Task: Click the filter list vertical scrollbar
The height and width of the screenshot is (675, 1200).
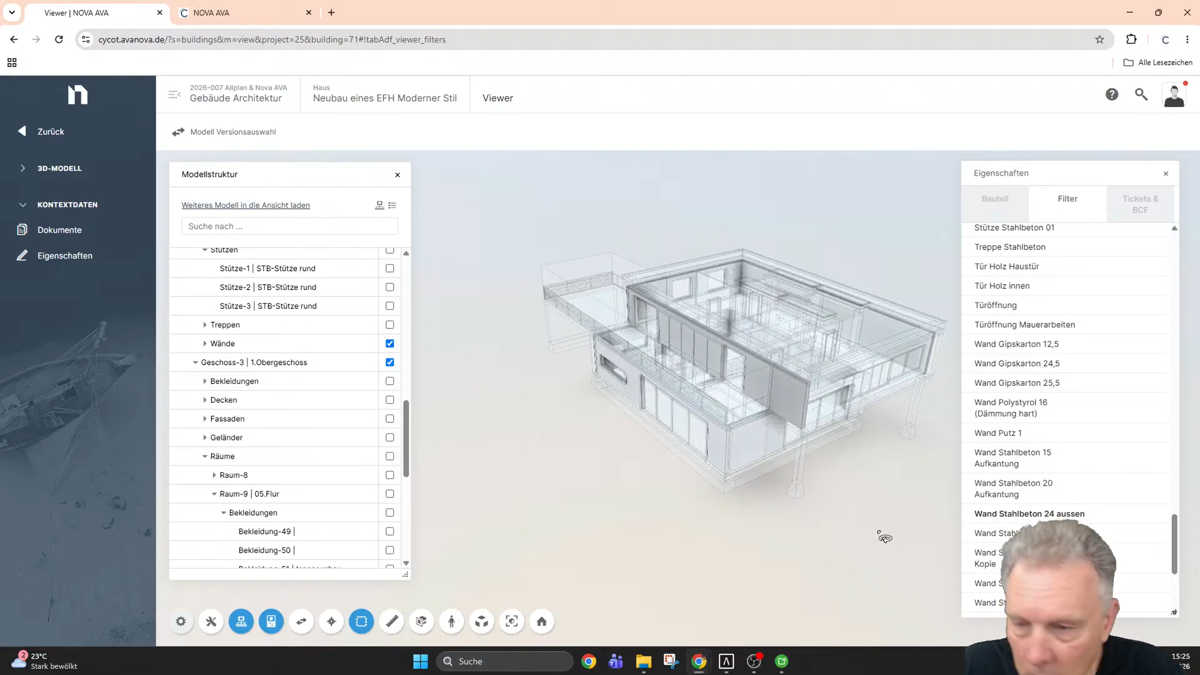Action: click(x=1174, y=544)
